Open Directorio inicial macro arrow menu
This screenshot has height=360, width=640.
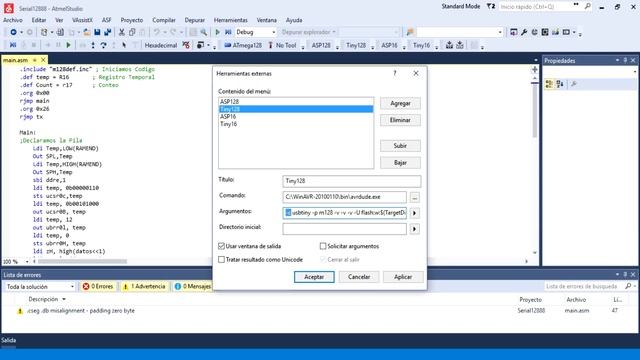pos(414,229)
